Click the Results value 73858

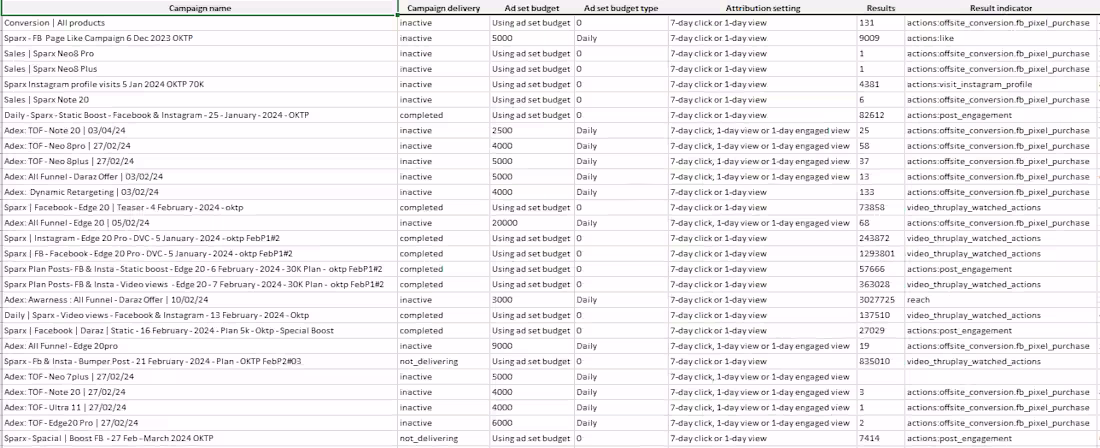[880, 208]
